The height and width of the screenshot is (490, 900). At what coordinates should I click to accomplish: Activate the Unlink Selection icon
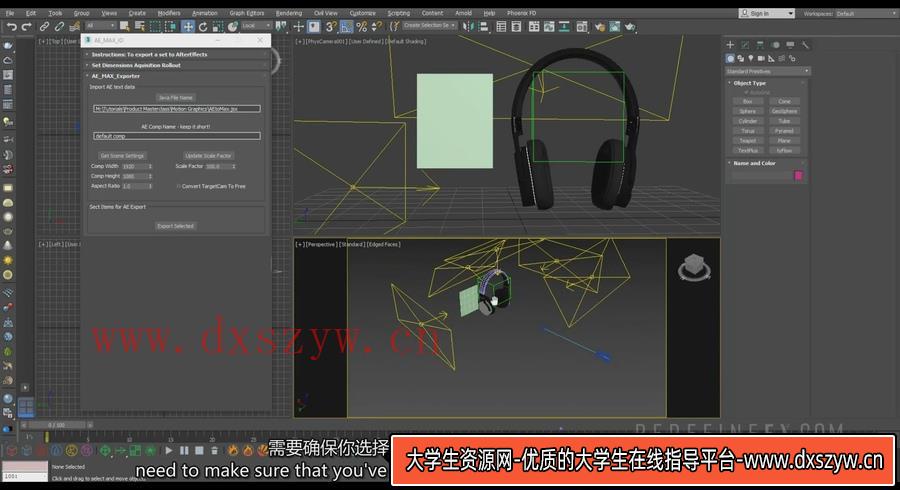[x=59, y=26]
